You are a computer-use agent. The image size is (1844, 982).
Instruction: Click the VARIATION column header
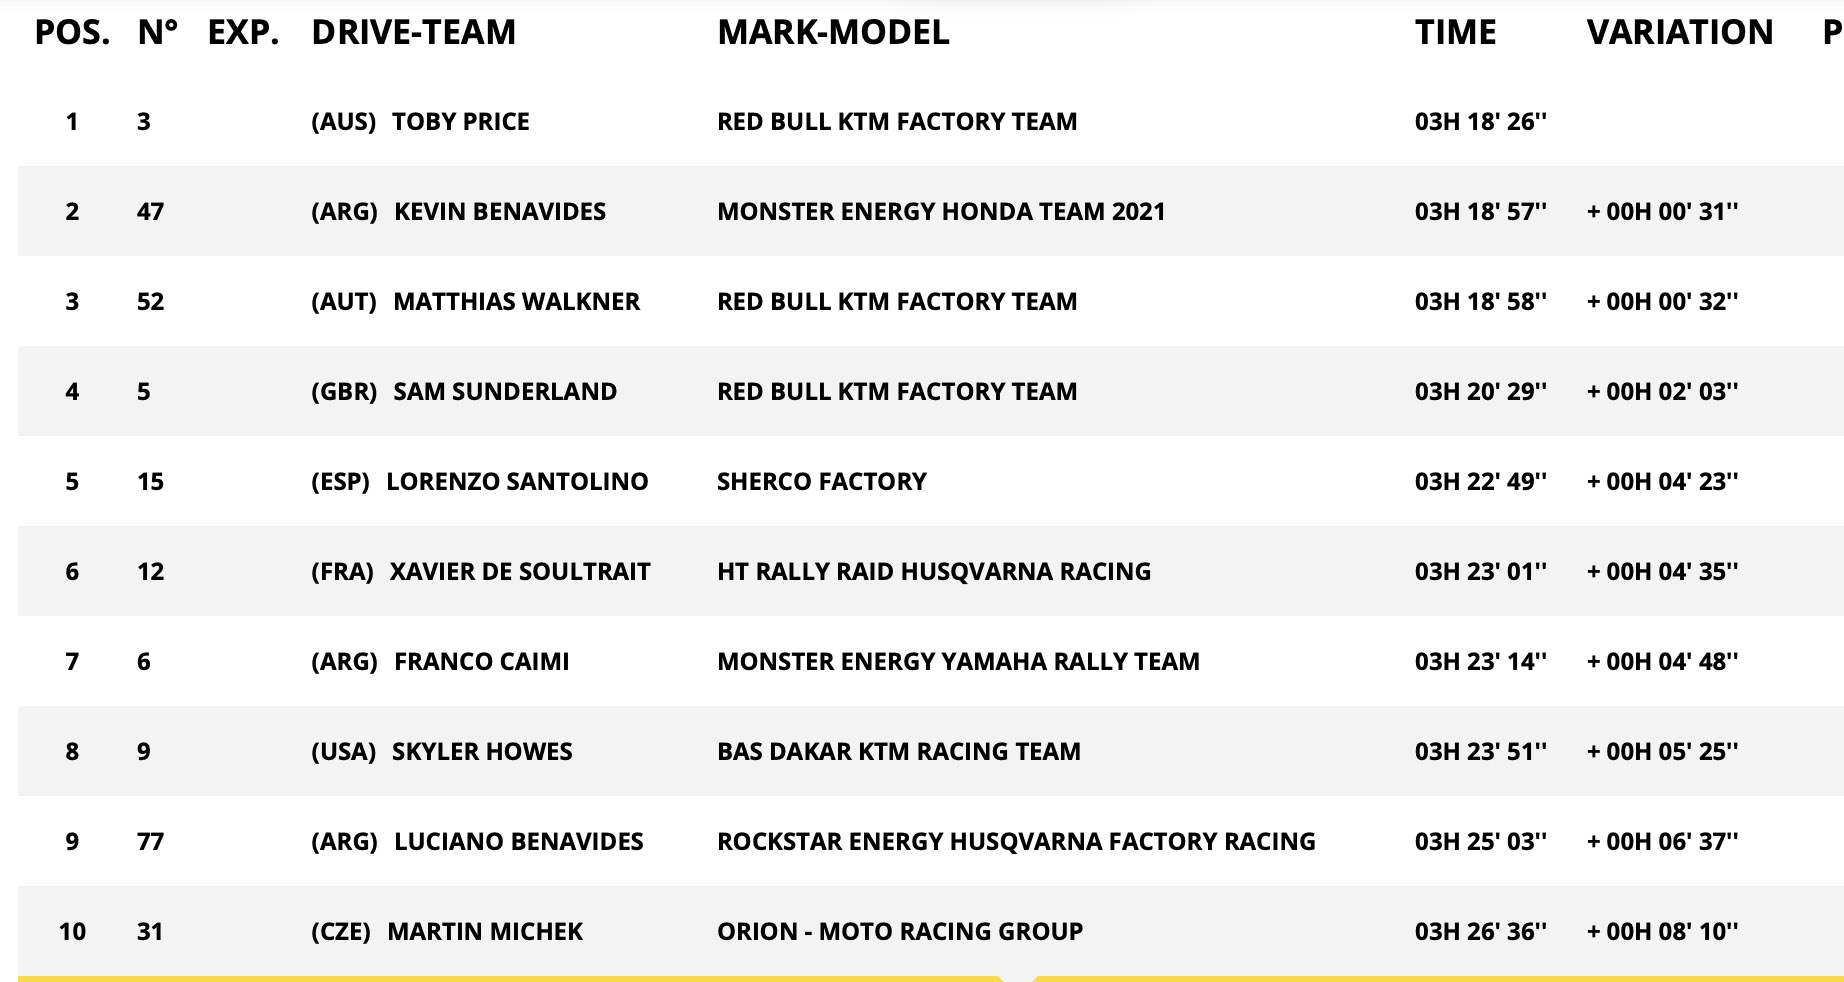pos(1679,32)
